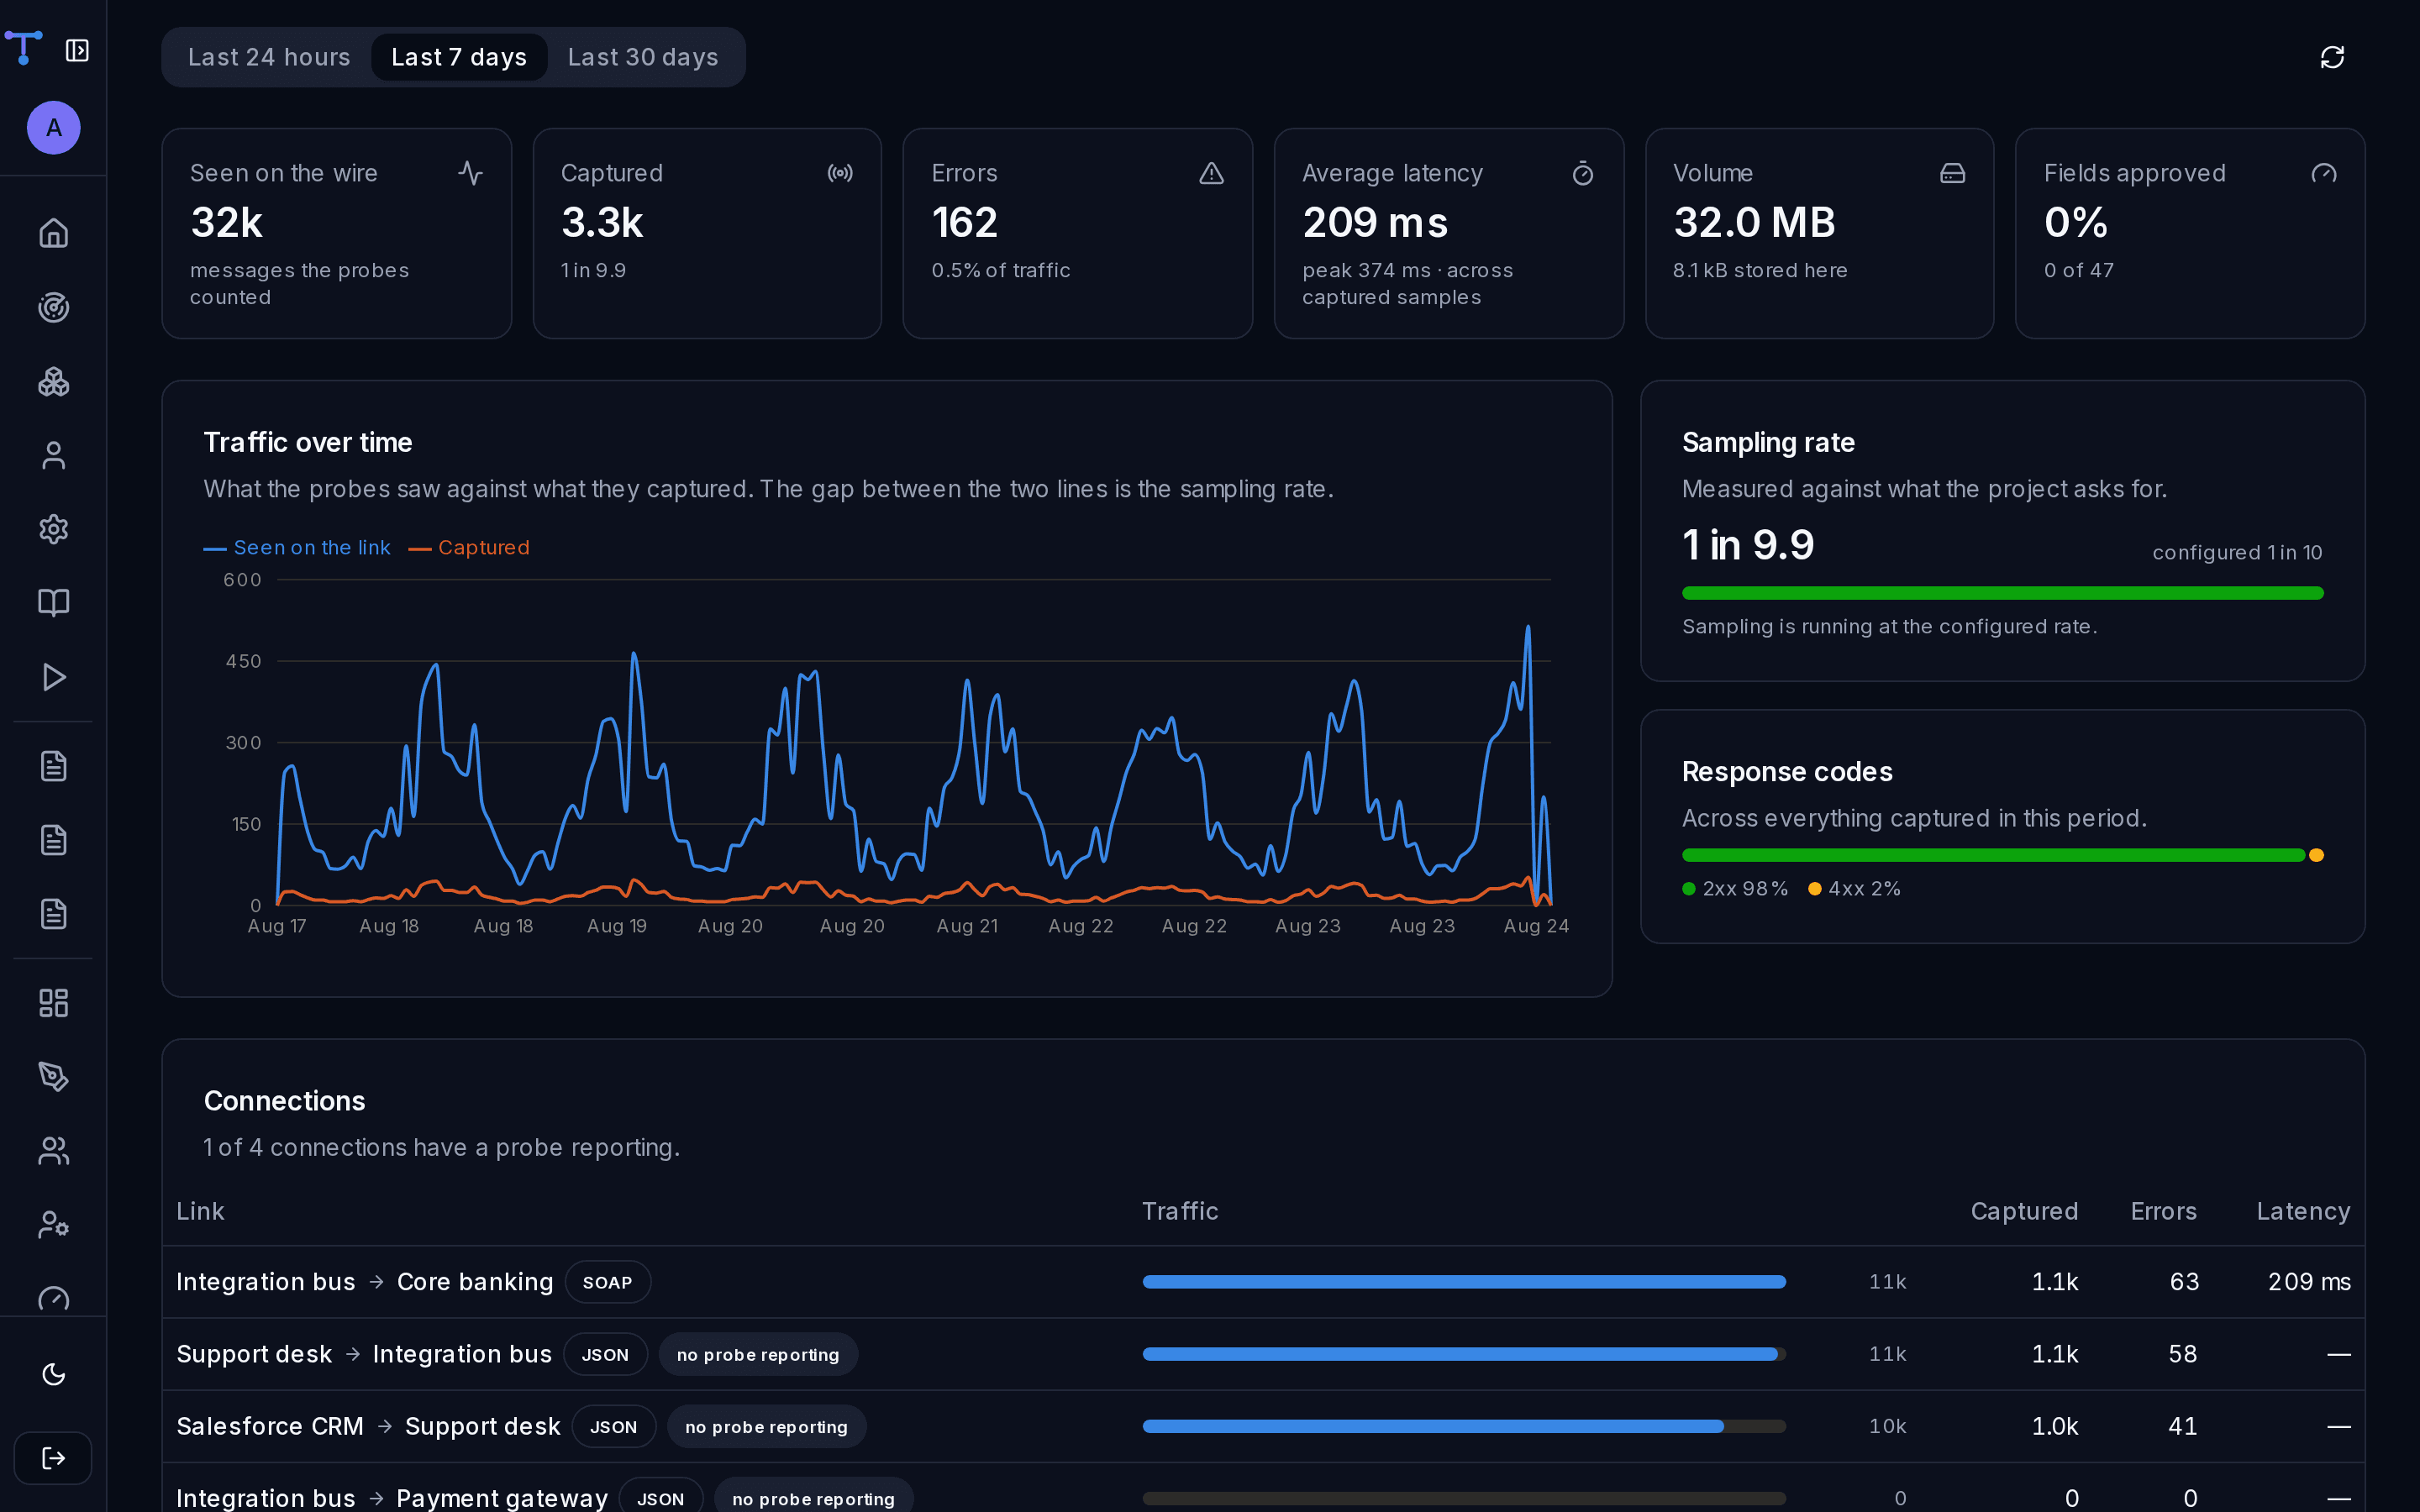Click the Errors 162 card
Viewport: 2420px width, 1512px height.
pyautogui.click(x=1077, y=233)
